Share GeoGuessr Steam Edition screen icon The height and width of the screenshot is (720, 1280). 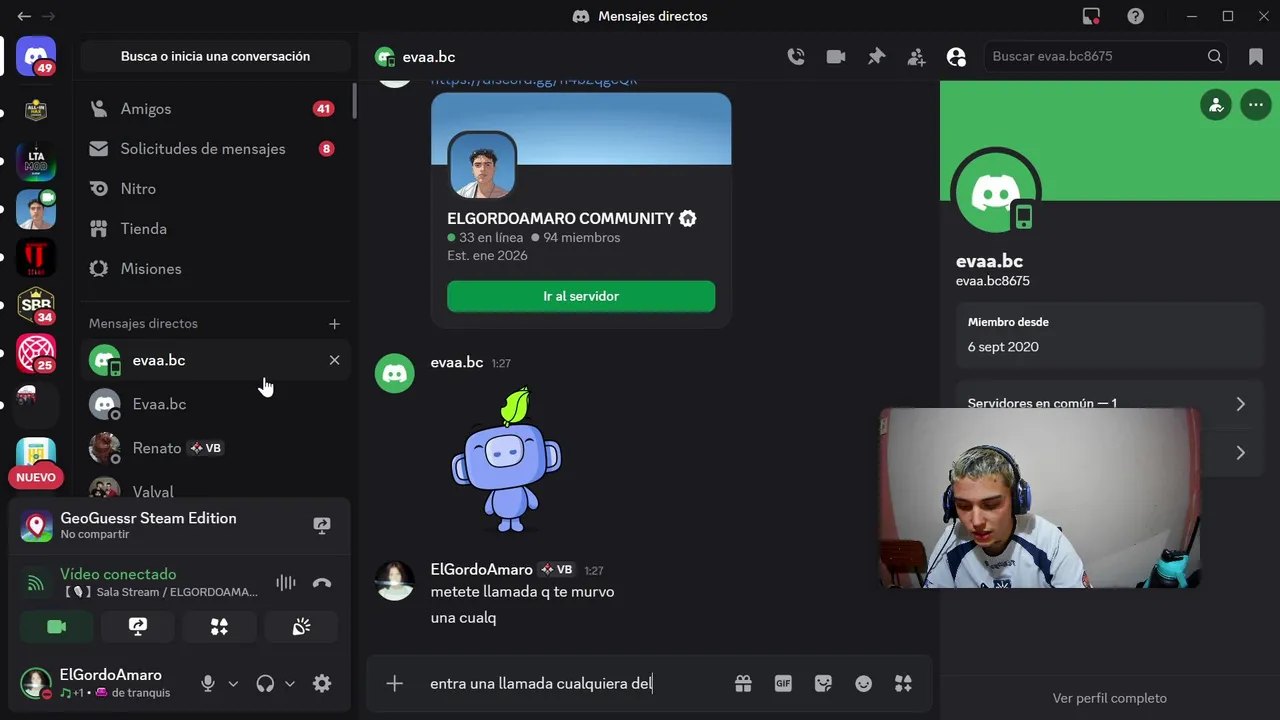point(322,525)
